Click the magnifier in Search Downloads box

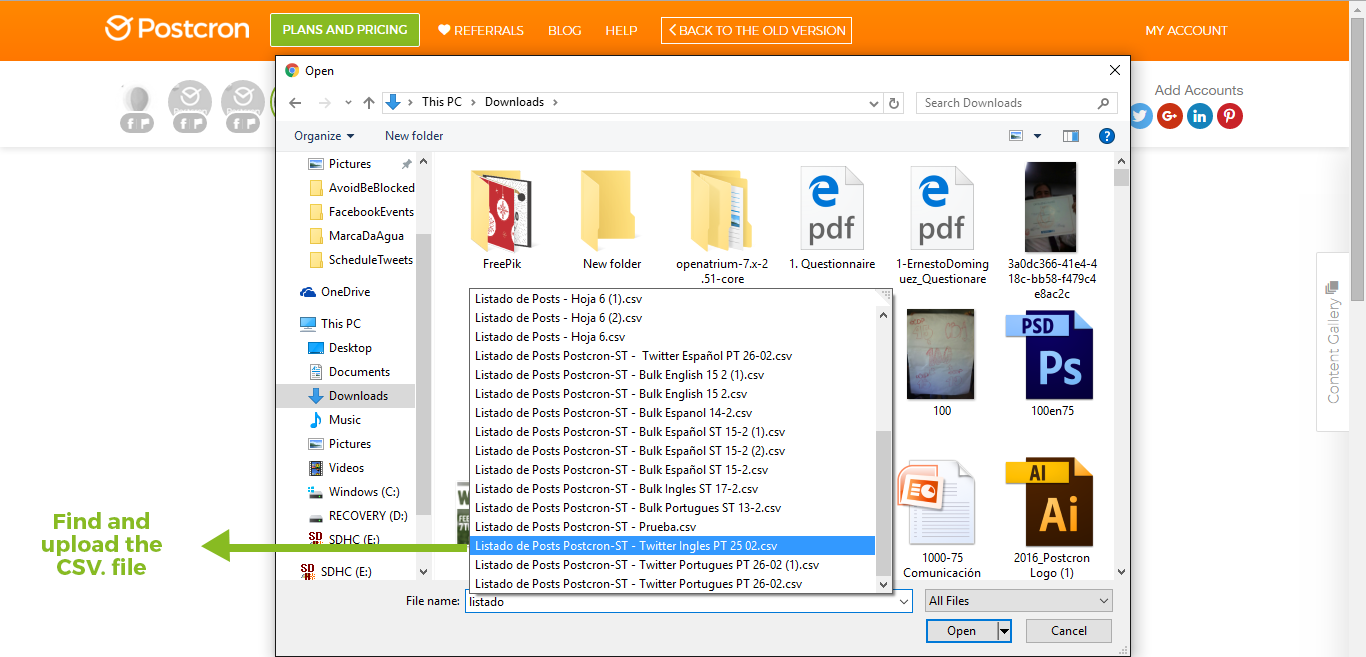coord(1103,102)
